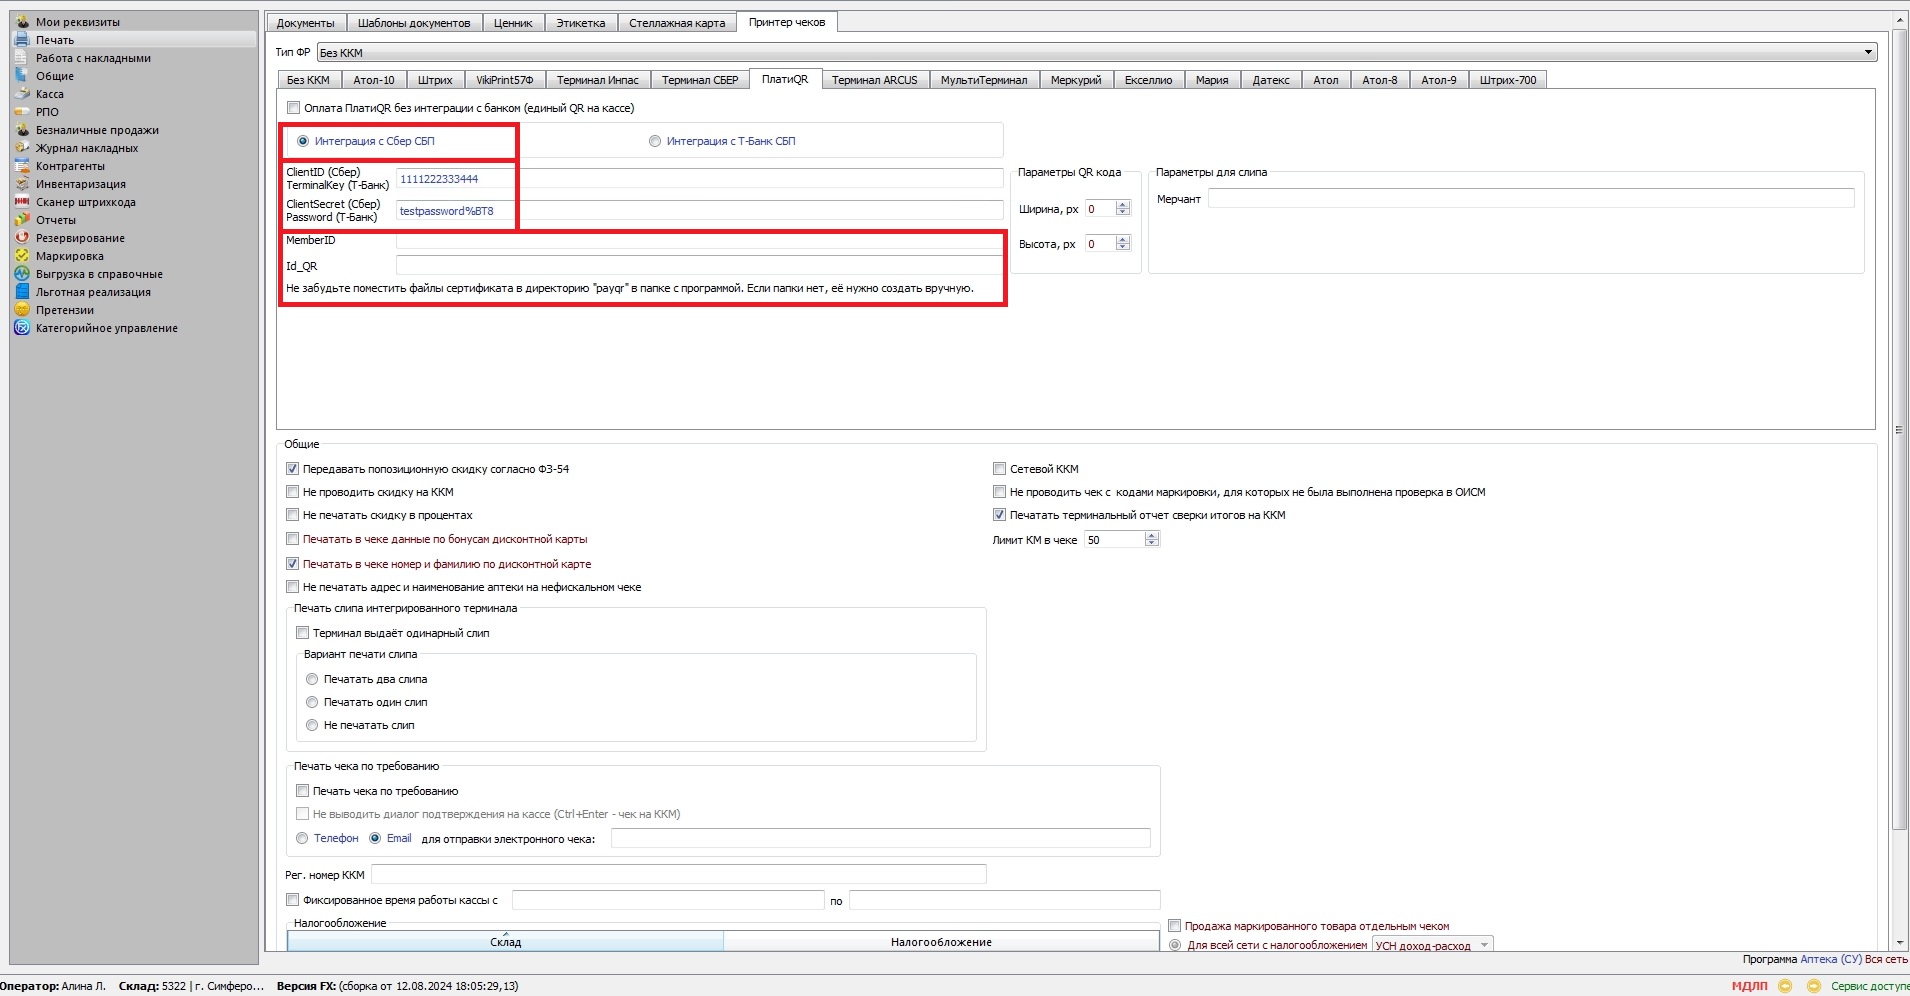Open the Терминал СБЕР tab

coord(699,80)
